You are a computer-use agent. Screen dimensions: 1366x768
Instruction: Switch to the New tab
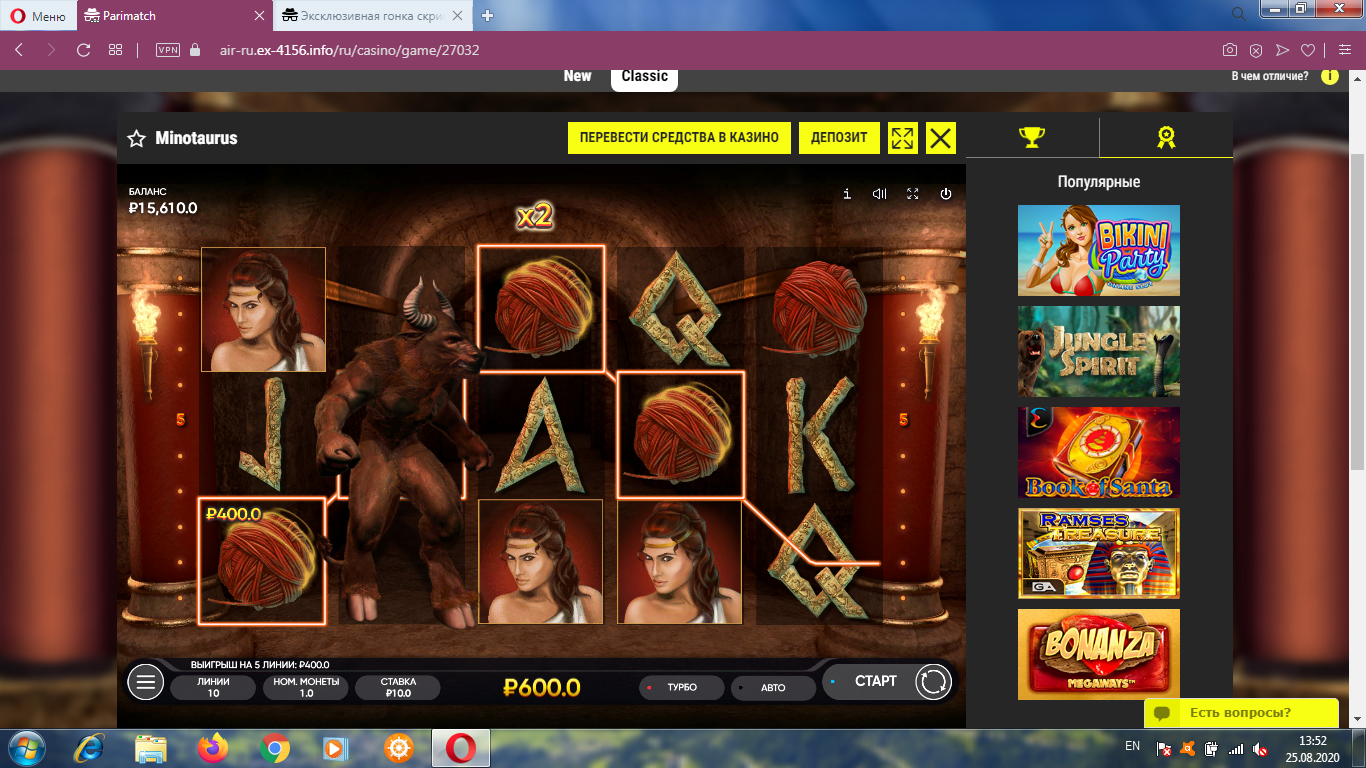pos(577,76)
